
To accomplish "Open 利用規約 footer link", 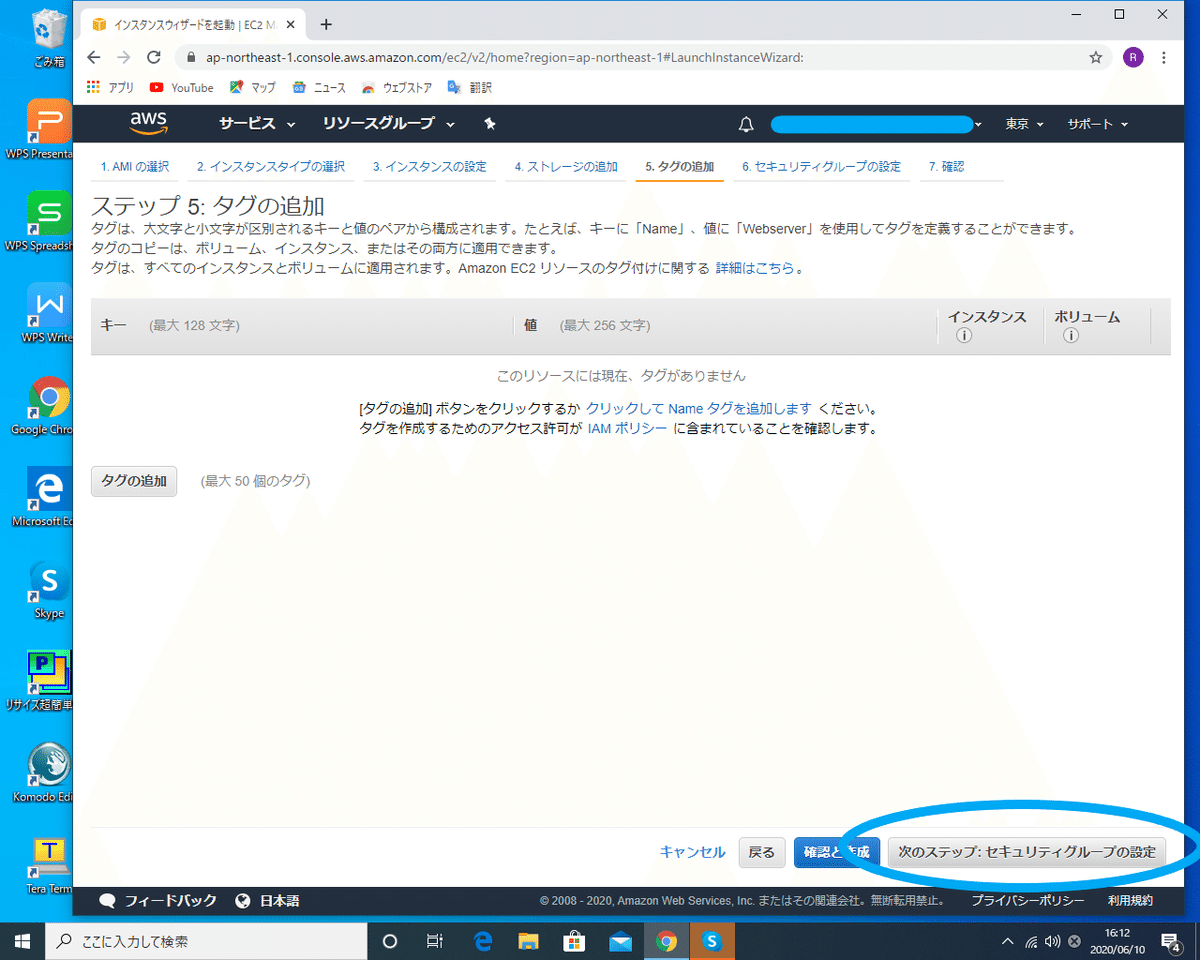I will [1130, 901].
